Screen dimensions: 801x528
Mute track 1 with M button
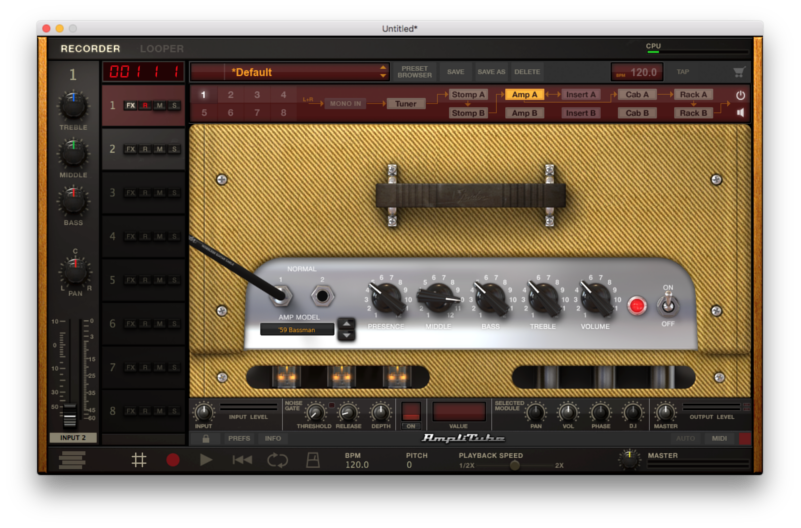pos(160,106)
